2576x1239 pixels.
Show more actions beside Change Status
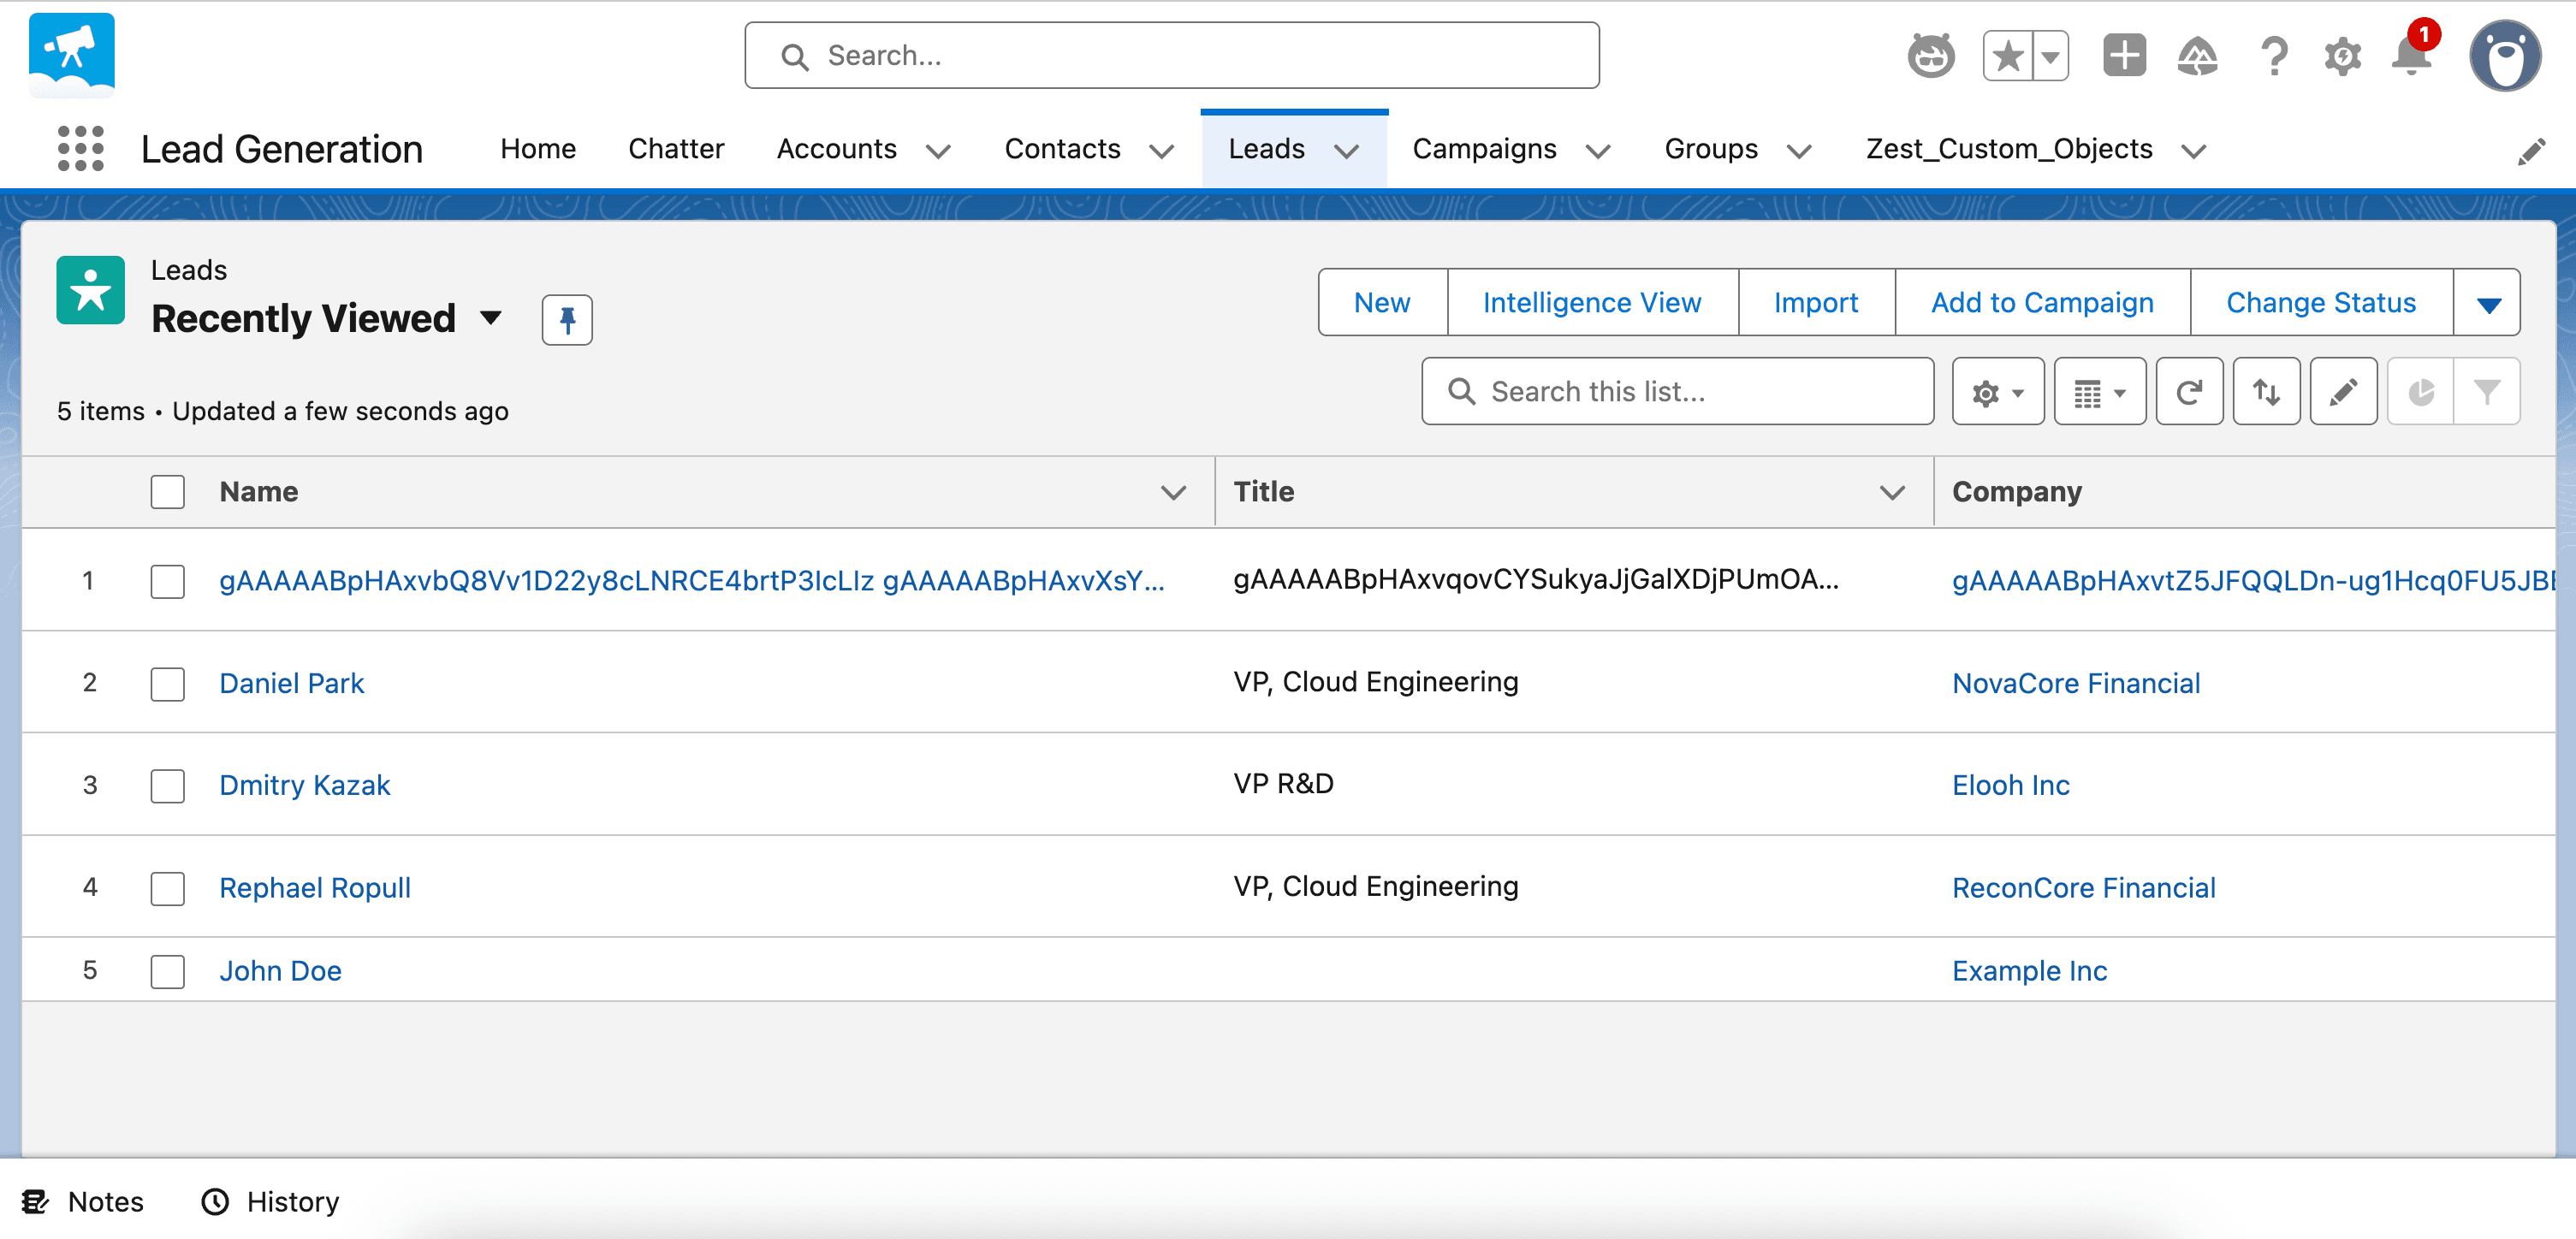click(2488, 303)
